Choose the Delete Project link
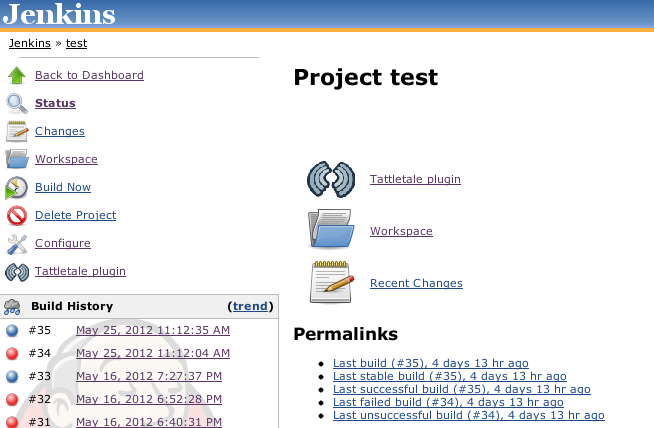 (75, 215)
